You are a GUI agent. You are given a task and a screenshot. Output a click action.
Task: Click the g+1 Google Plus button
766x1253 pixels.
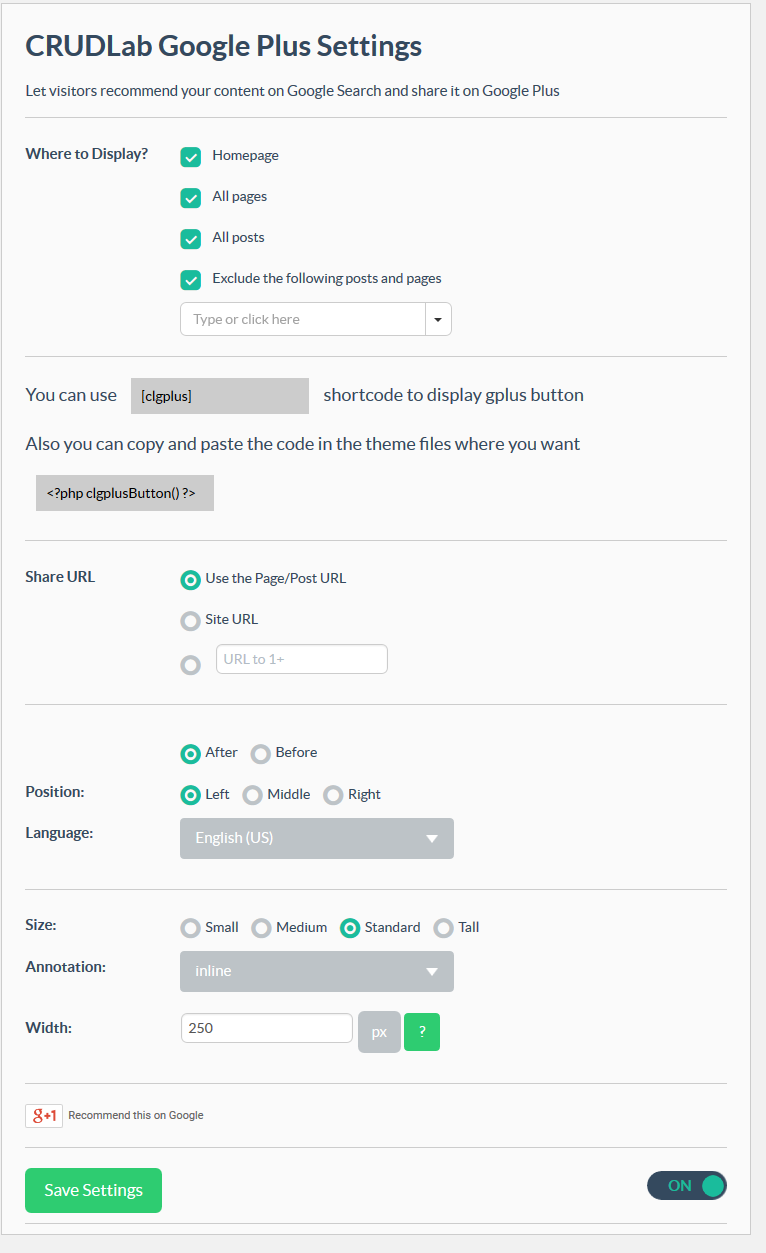click(x=44, y=1116)
